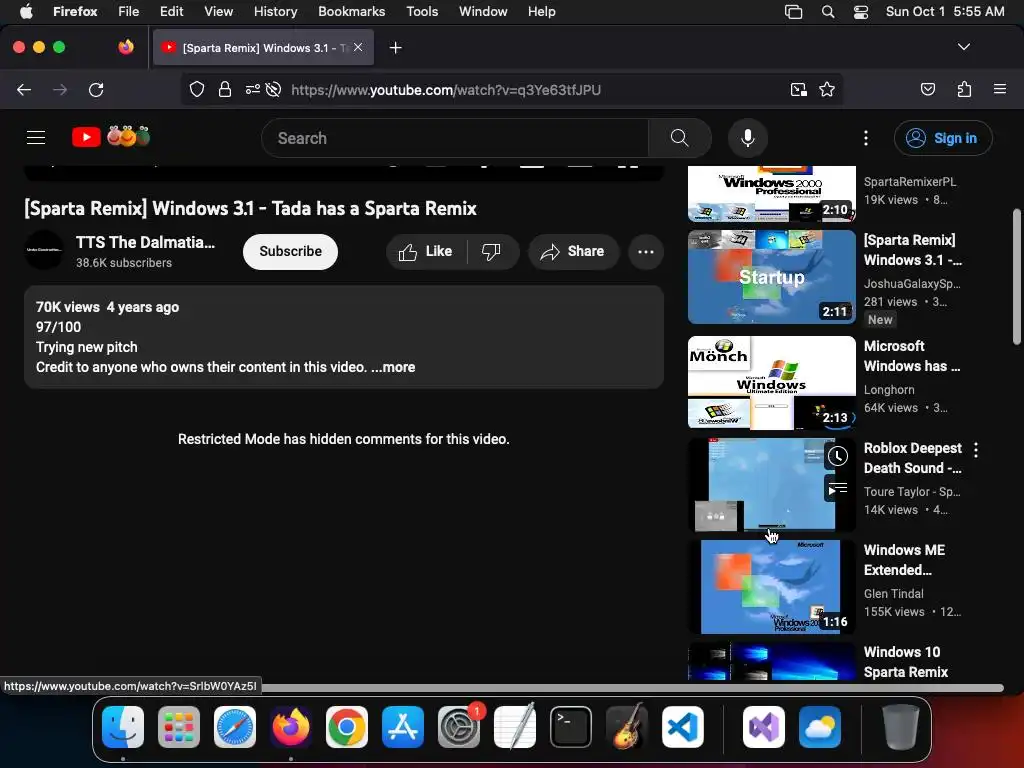Go back with Firefox back arrow
This screenshot has width=1024, height=768.
click(24, 89)
